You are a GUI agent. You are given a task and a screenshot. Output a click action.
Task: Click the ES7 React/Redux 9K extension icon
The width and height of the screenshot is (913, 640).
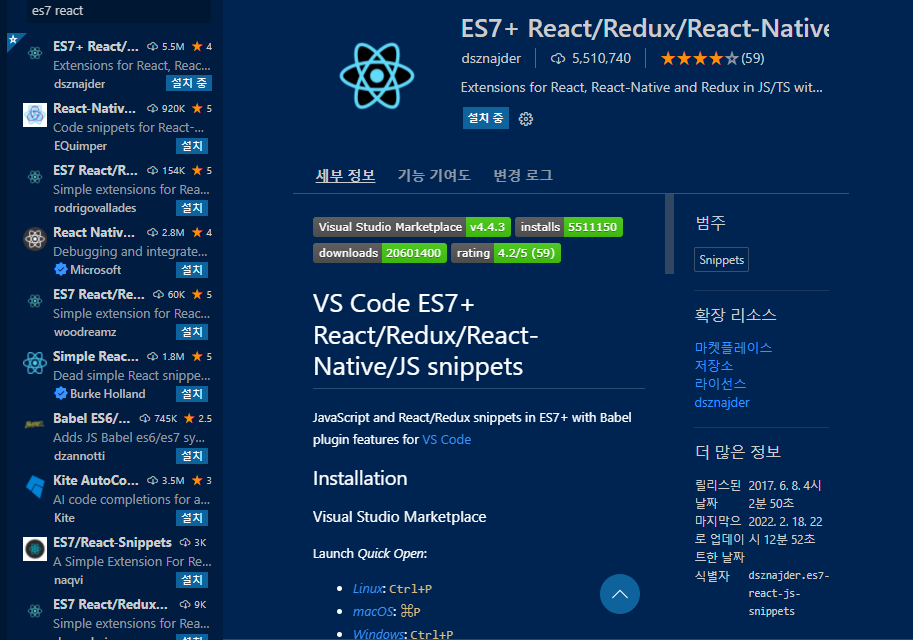click(35, 611)
